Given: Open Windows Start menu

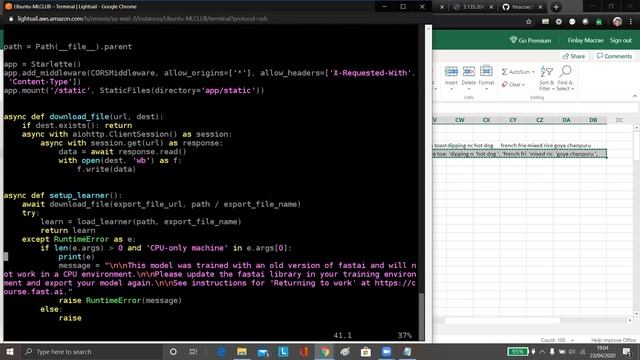Looking at the screenshot, I should pyautogui.click(x=10, y=351).
